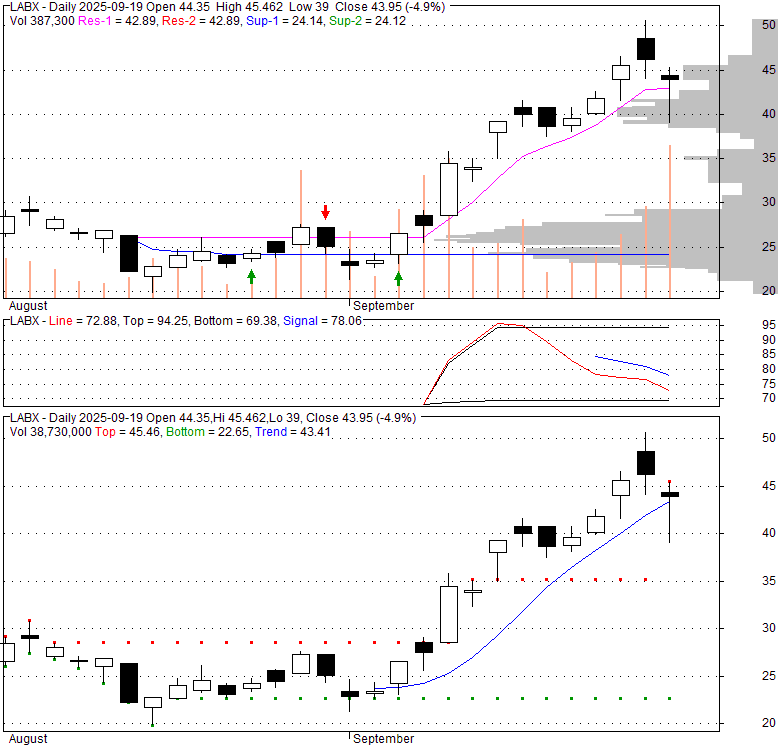Click the blue Sup-1 label
This screenshot has width=780, height=745.
click(x=263, y=21)
